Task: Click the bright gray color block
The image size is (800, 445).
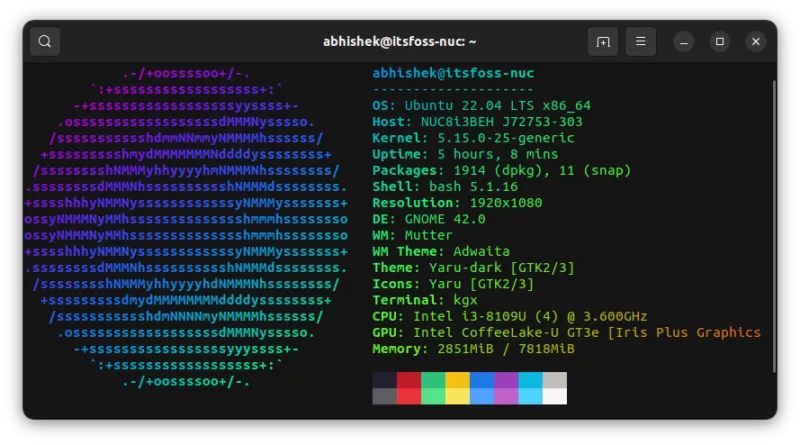Action: pyautogui.click(x=385, y=396)
